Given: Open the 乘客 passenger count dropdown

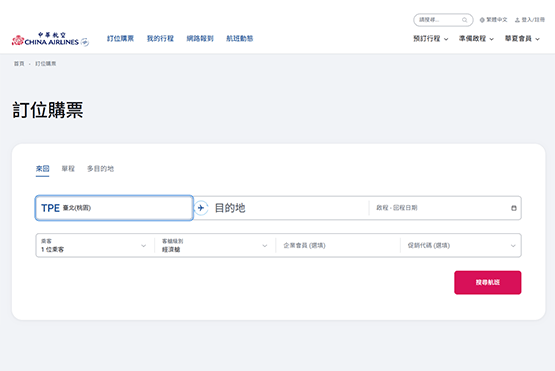Looking at the screenshot, I should [x=94, y=245].
